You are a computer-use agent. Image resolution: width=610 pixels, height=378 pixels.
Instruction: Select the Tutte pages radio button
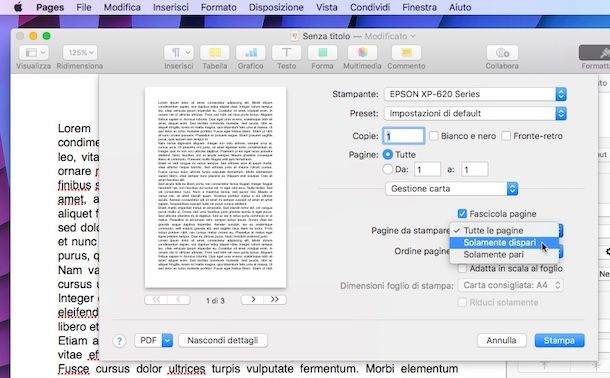click(387, 155)
